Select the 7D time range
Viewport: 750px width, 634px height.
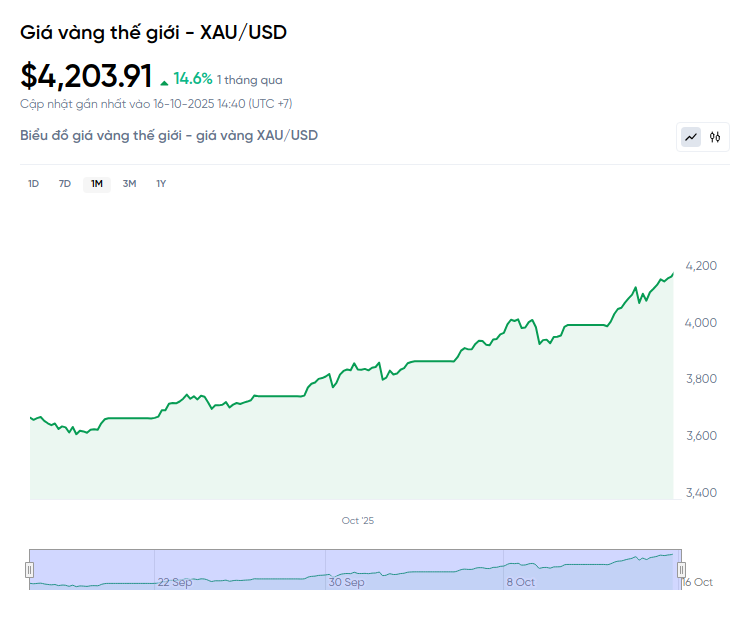(65, 183)
